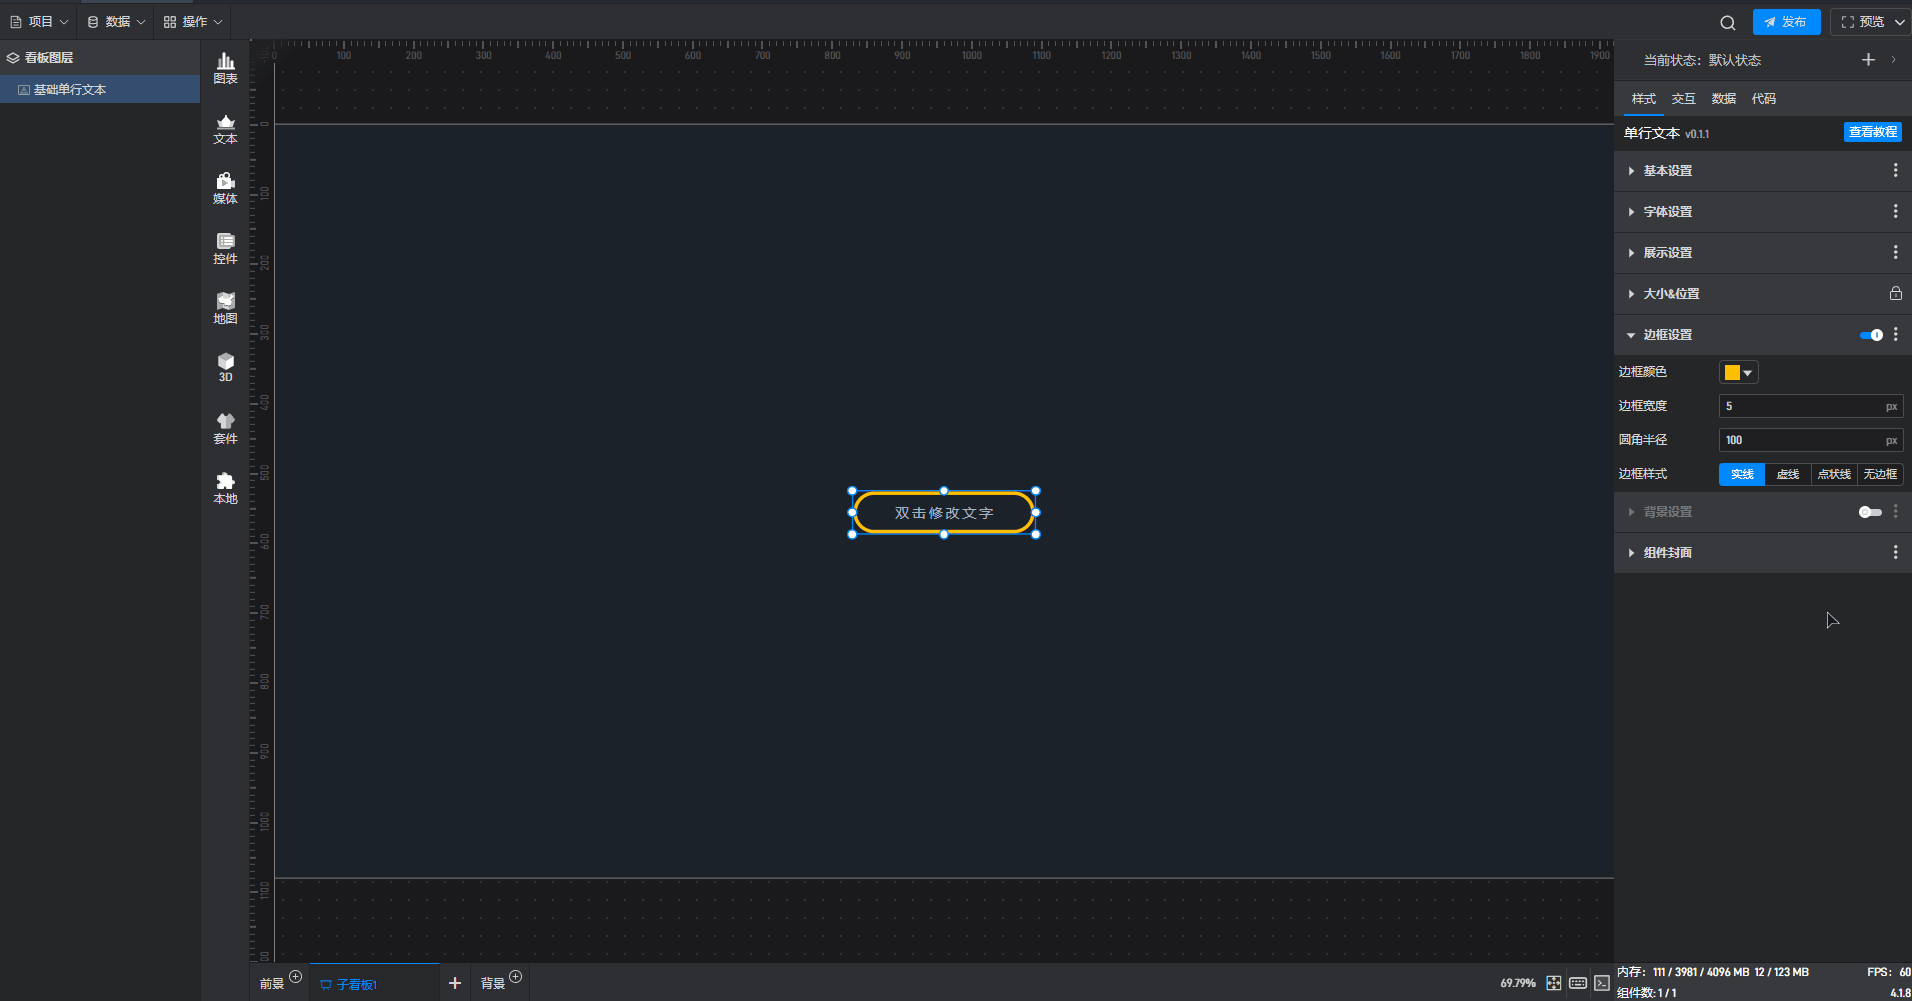Open the 3D component category
The image size is (1912, 1001).
[226, 368]
